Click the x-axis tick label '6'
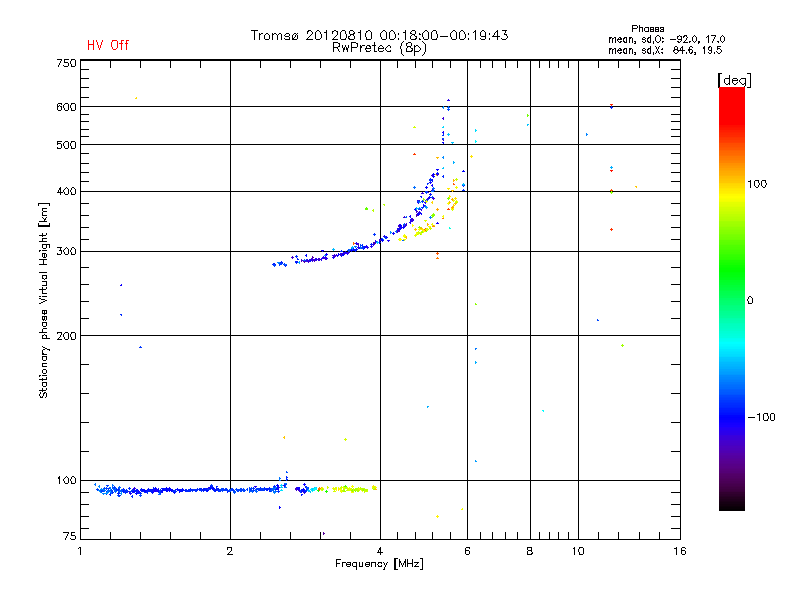Screen dimensions: 800x600 (467, 551)
